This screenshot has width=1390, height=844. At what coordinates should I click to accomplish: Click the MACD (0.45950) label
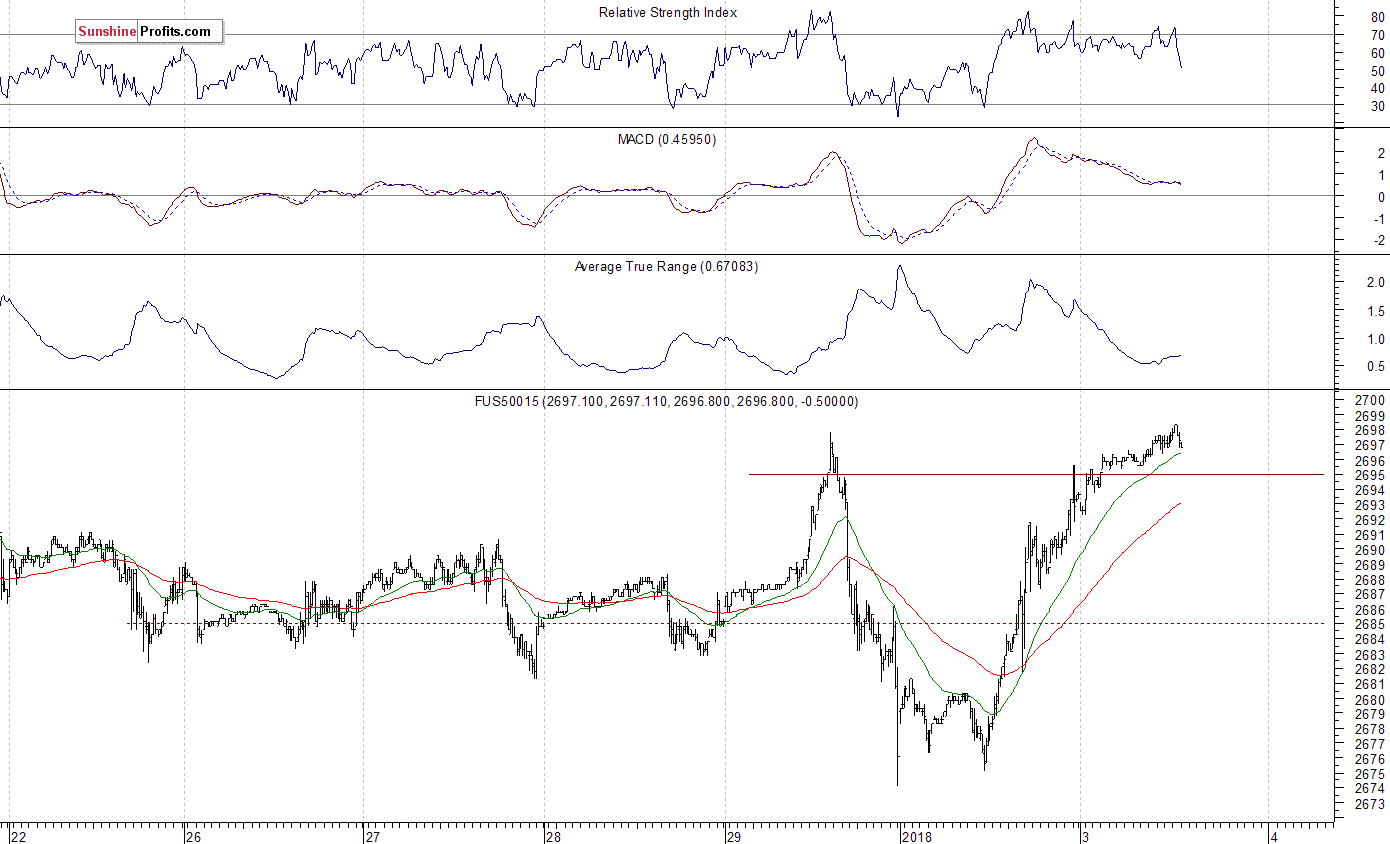(666, 139)
